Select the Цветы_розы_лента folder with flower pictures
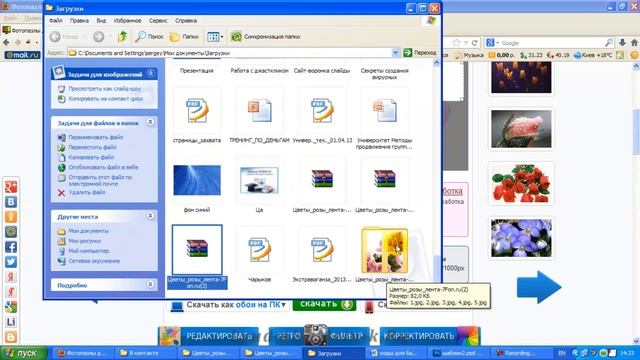 coord(384,250)
